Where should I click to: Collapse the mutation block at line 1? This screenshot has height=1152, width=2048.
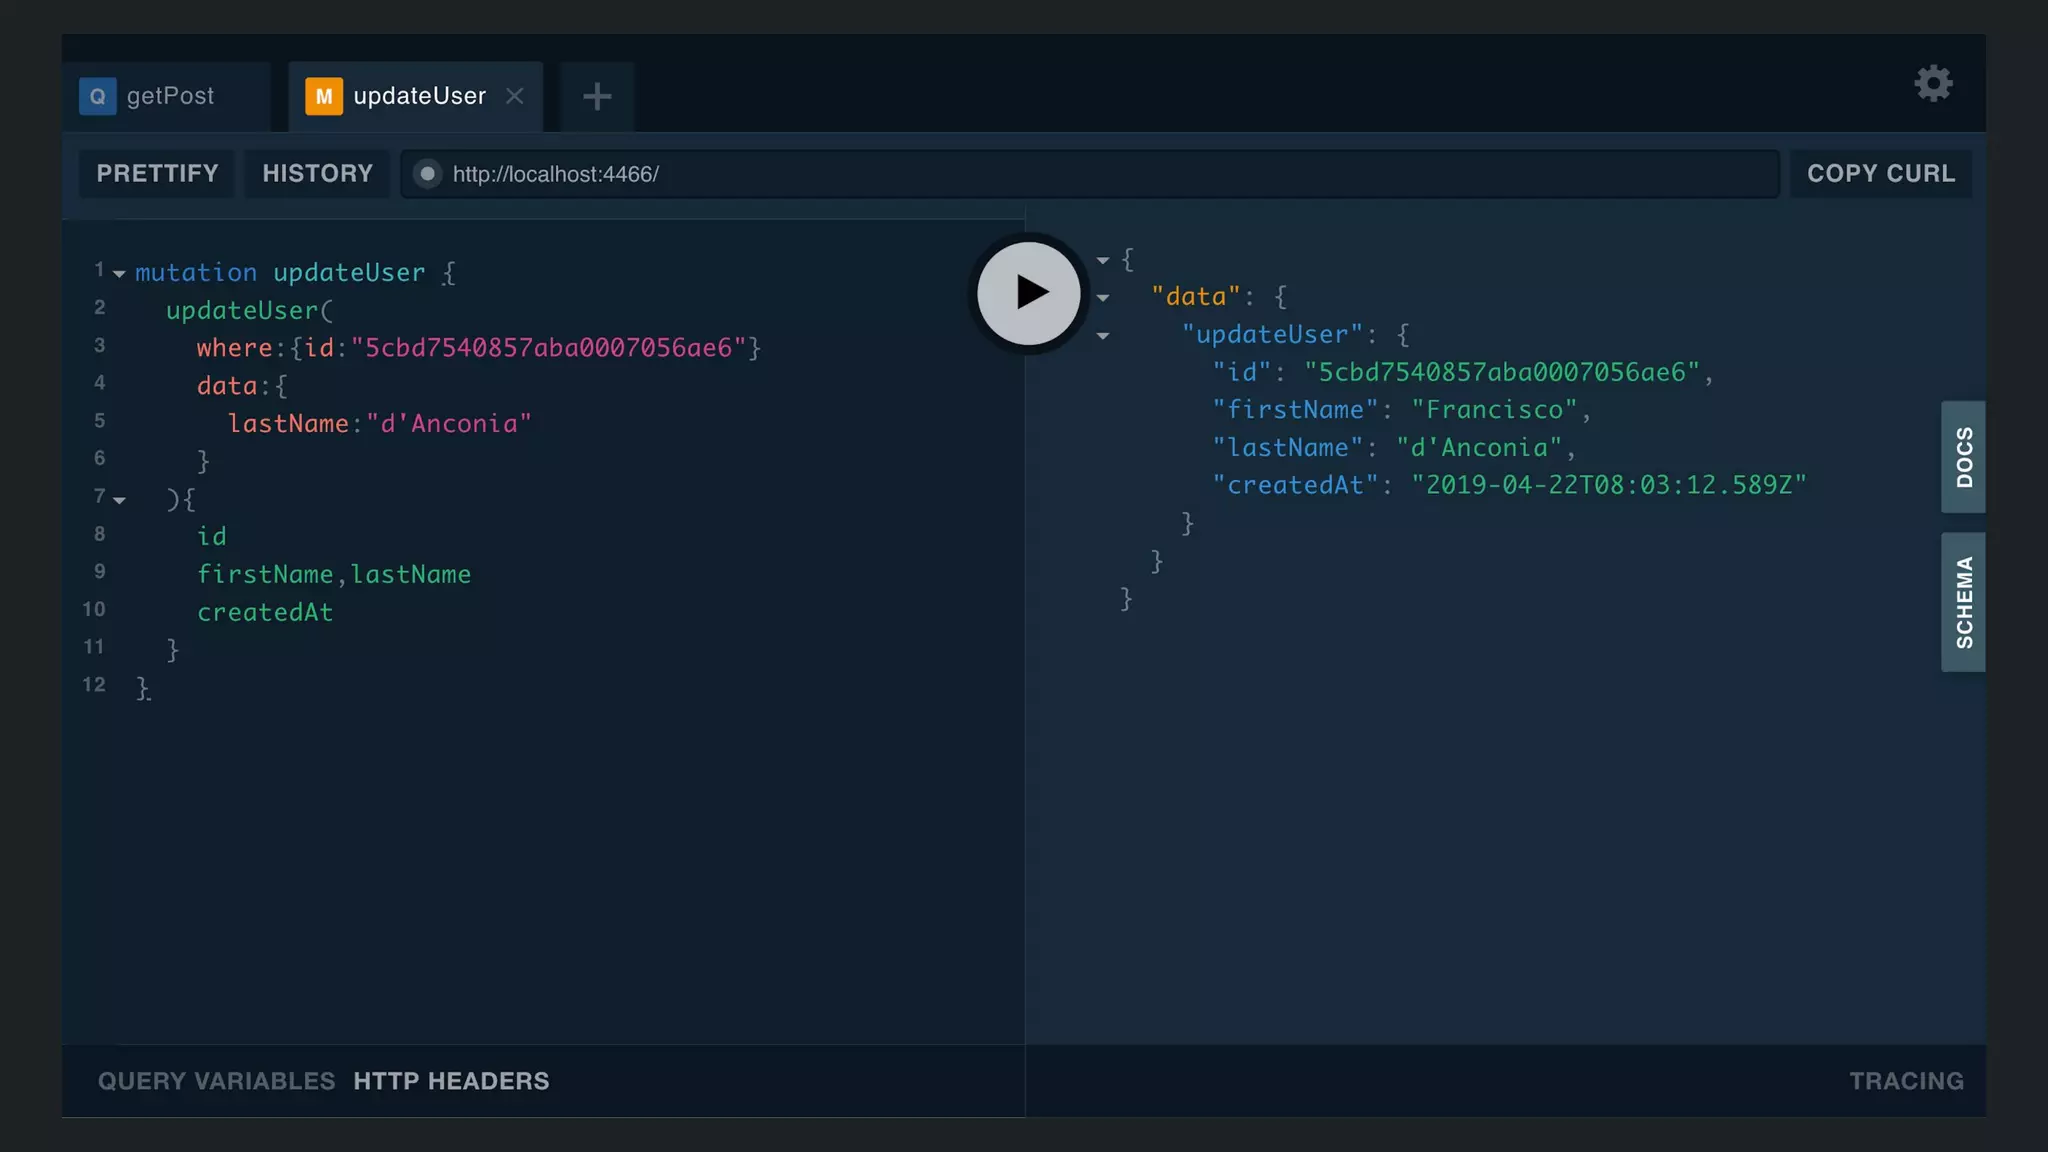pyautogui.click(x=119, y=273)
